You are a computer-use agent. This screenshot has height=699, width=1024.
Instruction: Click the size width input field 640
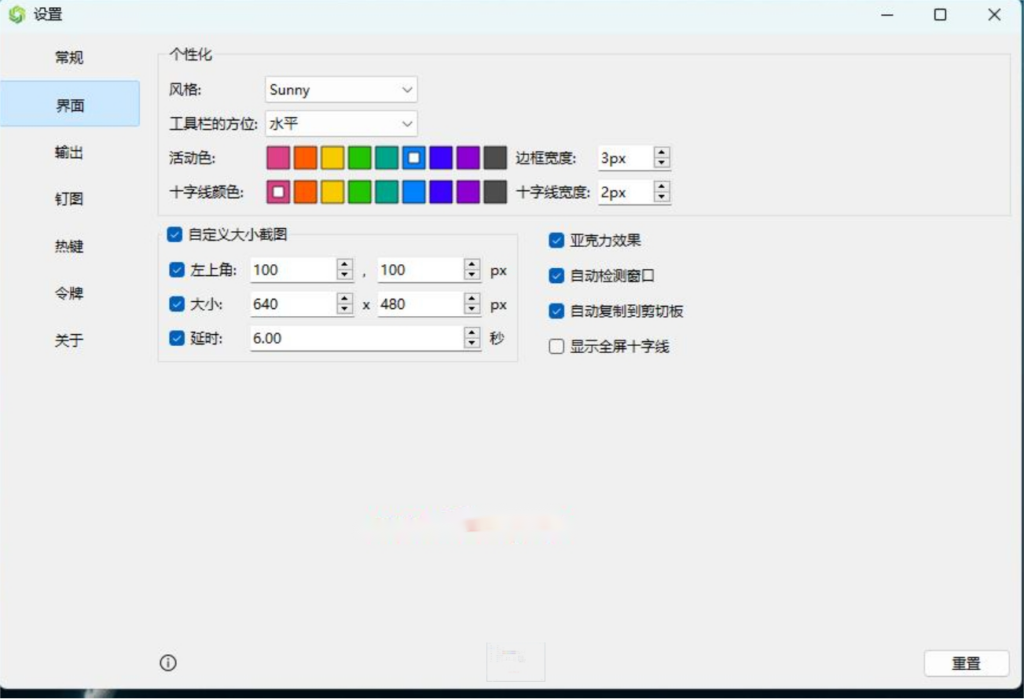(x=292, y=304)
